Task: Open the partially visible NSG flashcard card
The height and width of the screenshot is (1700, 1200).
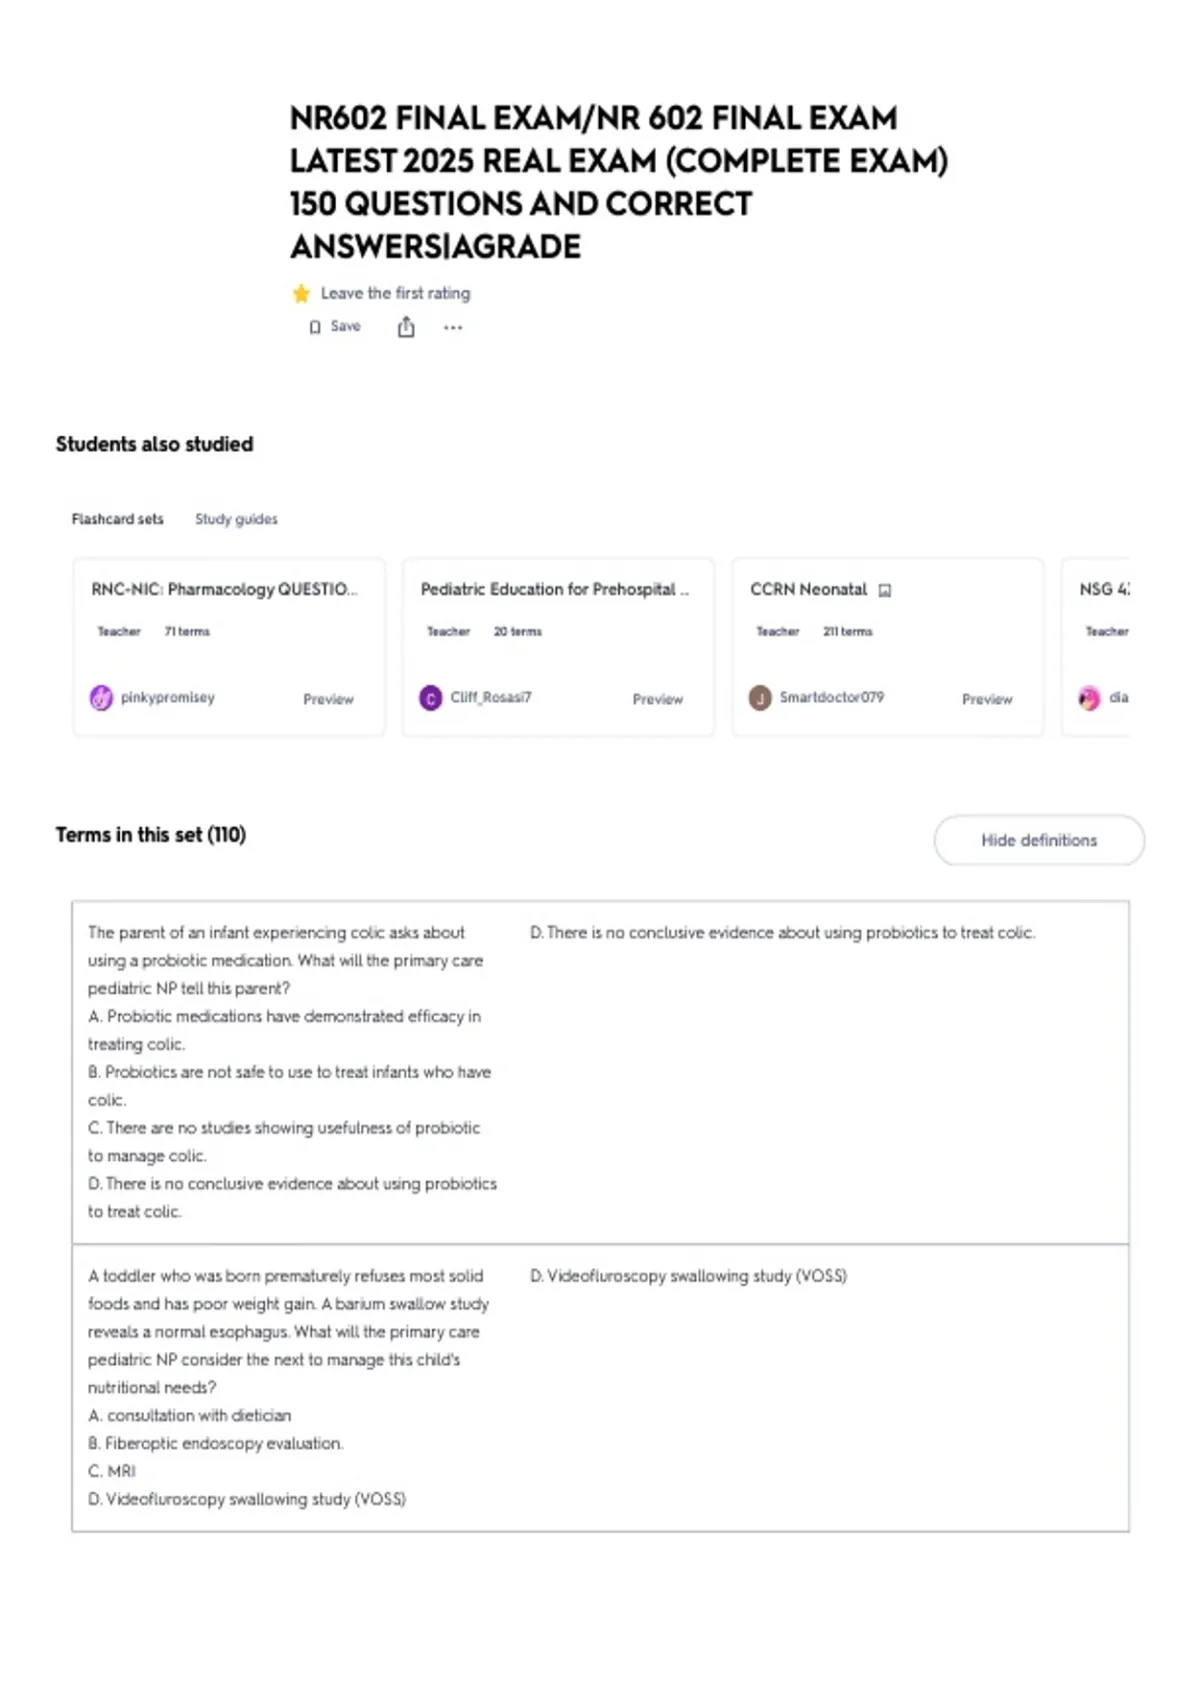Action: click(x=1096, y=647)
